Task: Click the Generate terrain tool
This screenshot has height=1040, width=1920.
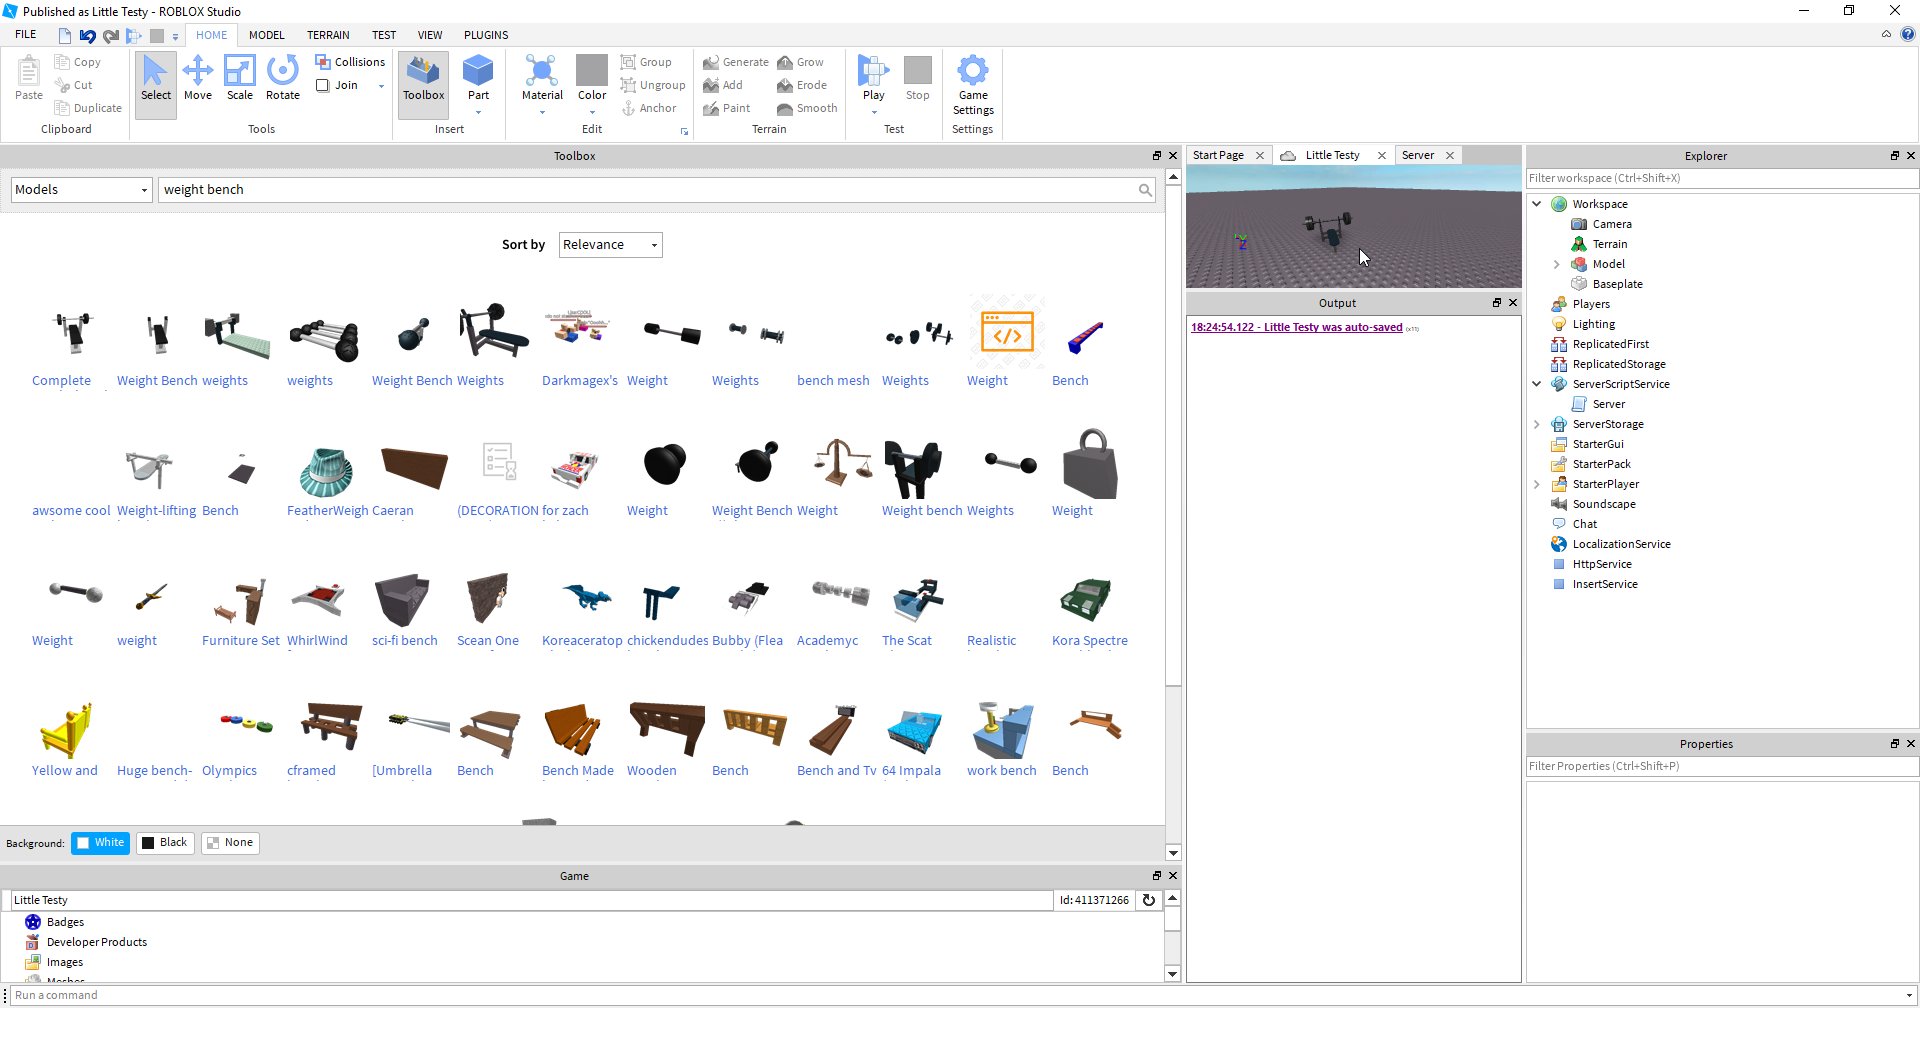Action: (735, 62)
